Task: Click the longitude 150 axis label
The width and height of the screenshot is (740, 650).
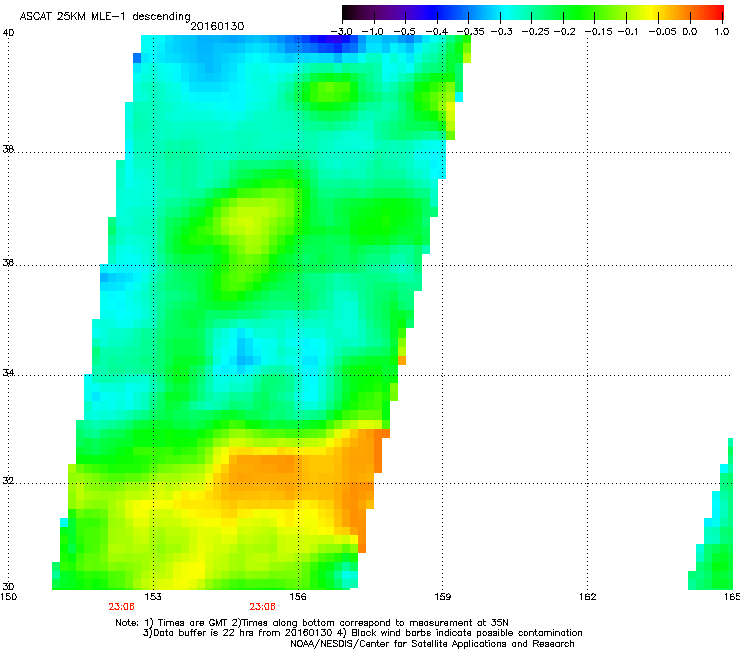Action: point(8,597)
